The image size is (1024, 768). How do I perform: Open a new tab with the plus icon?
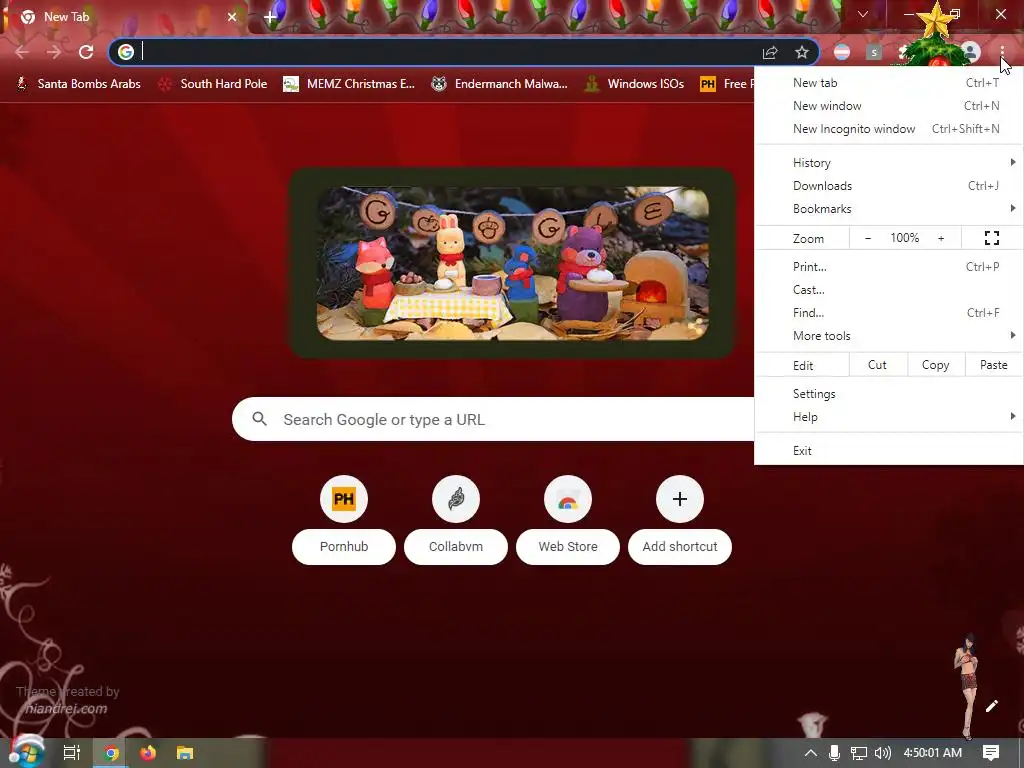pyautogui.click(x=270, y=17)
